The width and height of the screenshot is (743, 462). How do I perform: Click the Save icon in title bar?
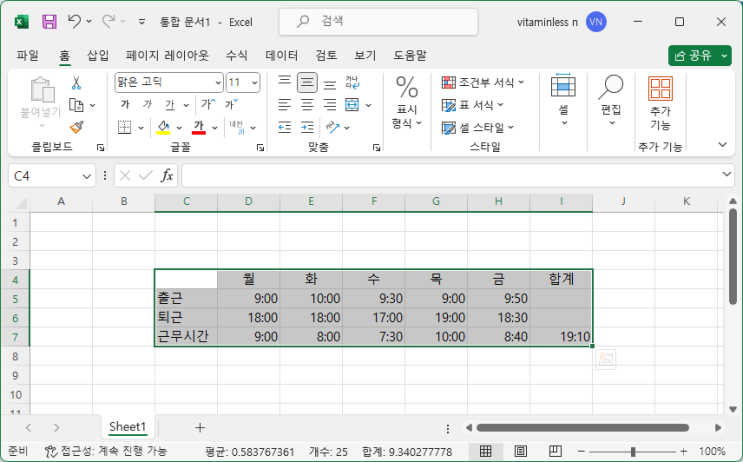pos(49,21)
